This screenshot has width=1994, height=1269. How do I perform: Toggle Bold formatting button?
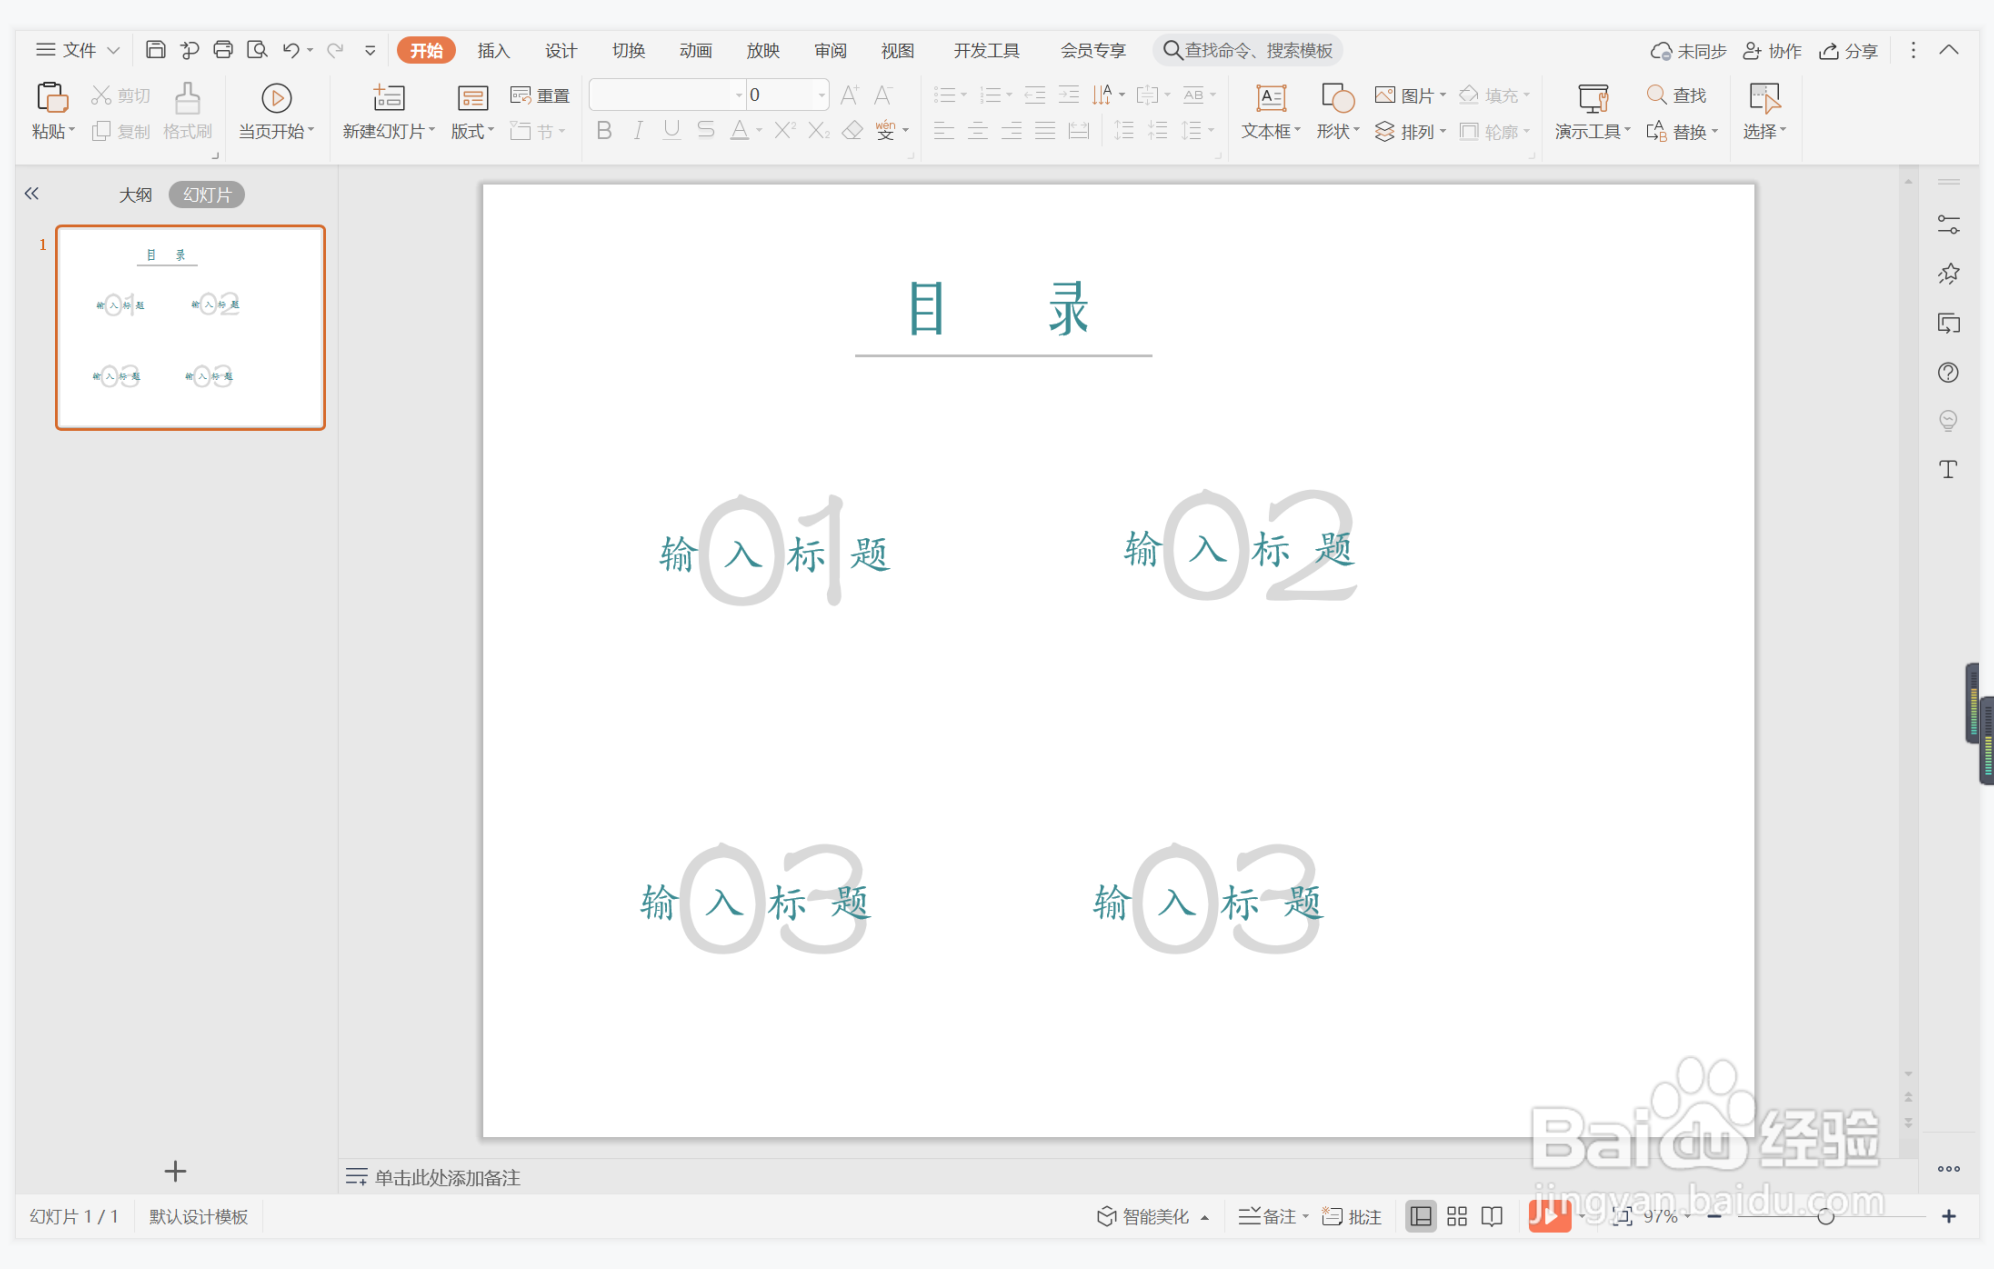603,131
